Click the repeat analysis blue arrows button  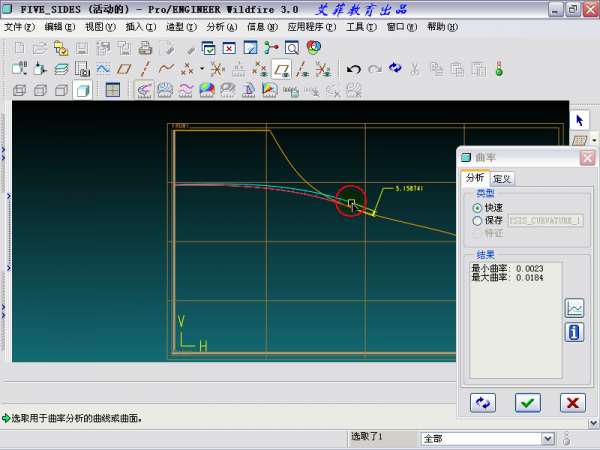tap(483, 403)
